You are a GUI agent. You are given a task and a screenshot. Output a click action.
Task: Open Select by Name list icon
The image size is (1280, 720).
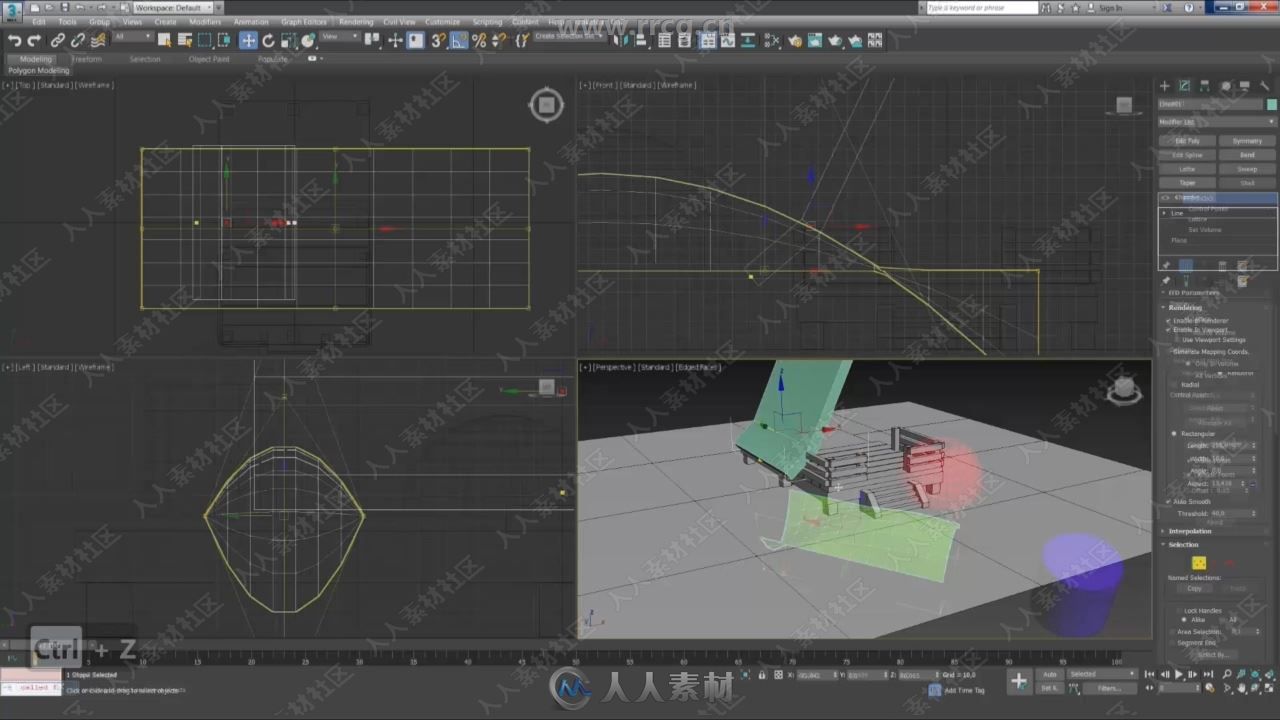pos(185,40)
